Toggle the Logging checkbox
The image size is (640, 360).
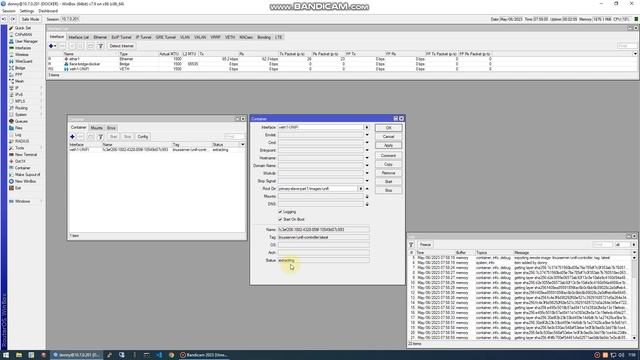280,212
